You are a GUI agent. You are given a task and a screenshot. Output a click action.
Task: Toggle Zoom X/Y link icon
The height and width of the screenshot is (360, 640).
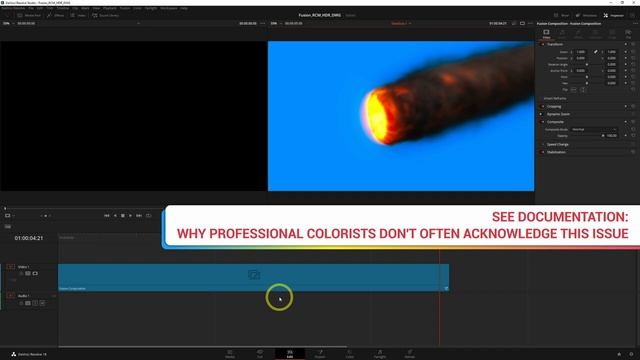[x=596, y=52]
